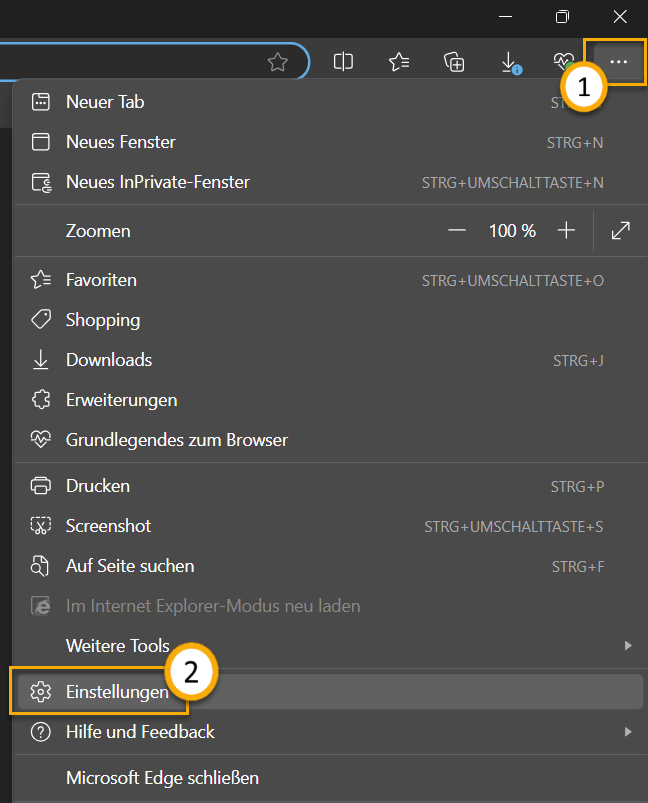Choose Erweiterungen in the menu
648x803 pixels.
(x=121, y=400)
